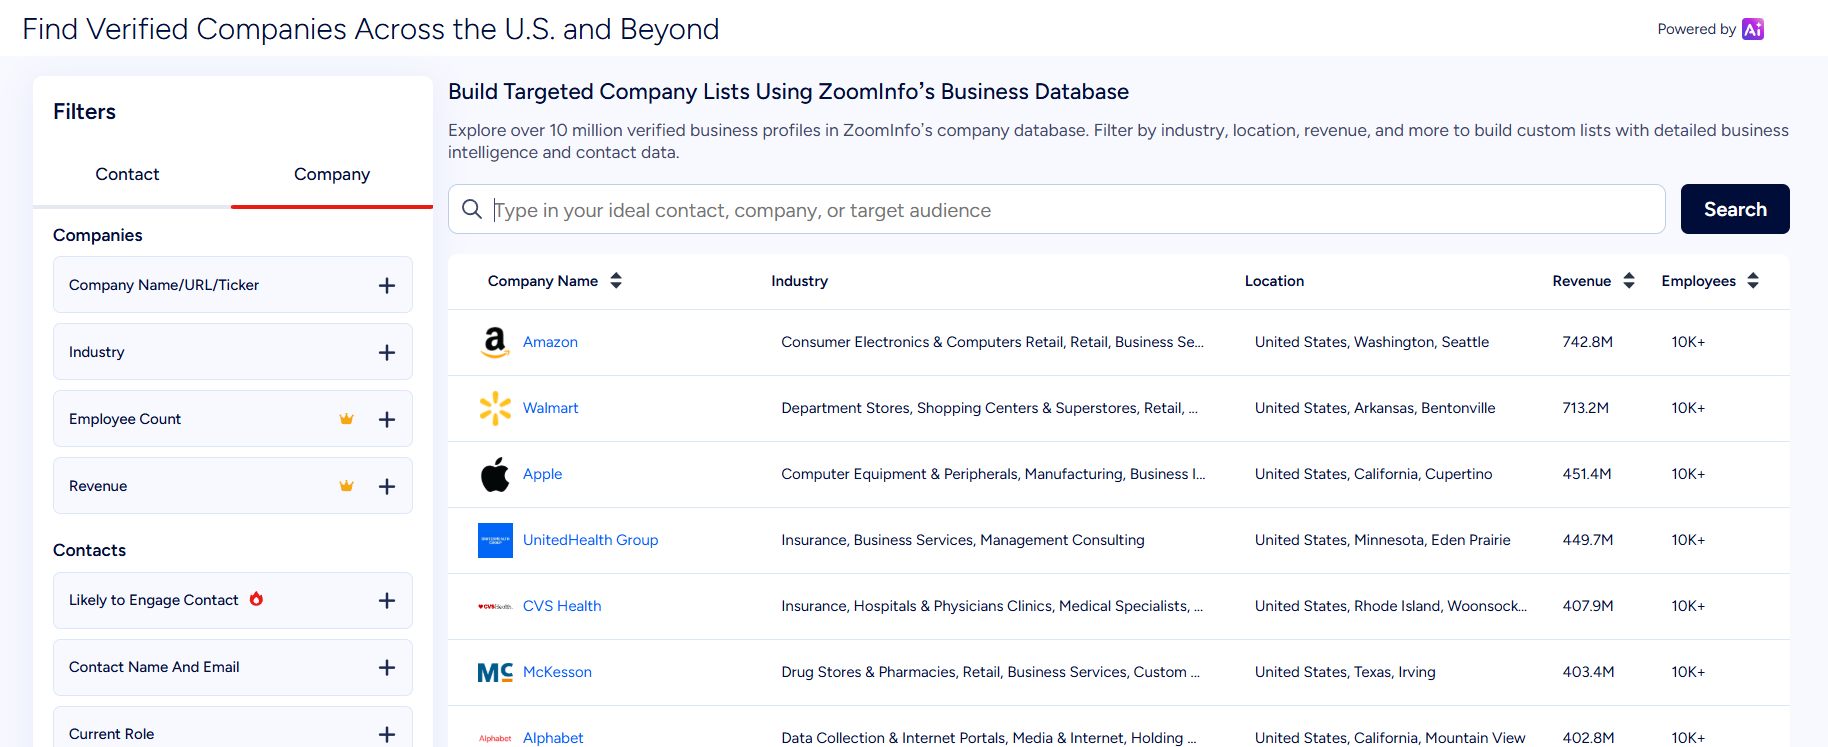Click Amazon's 10K+ employees value
The width and height of the screenshot is (1828, 747).
1688,342
